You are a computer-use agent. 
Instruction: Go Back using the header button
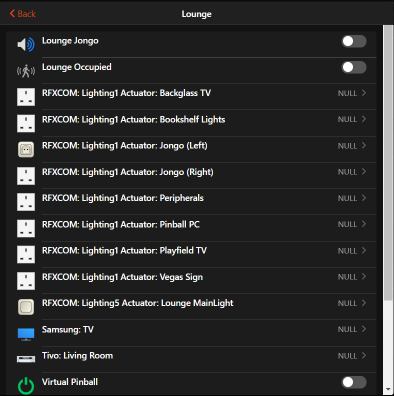click(x=23, y=14)
